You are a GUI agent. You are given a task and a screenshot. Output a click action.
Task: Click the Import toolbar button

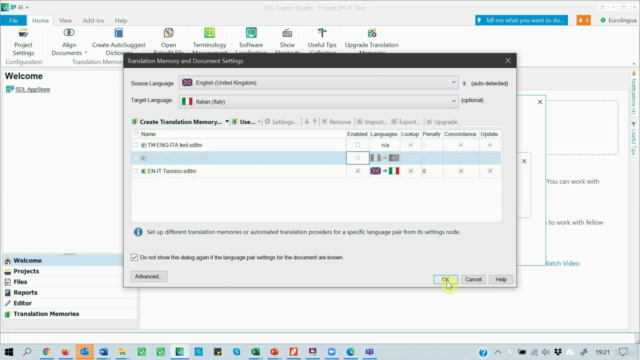point(371,122)
